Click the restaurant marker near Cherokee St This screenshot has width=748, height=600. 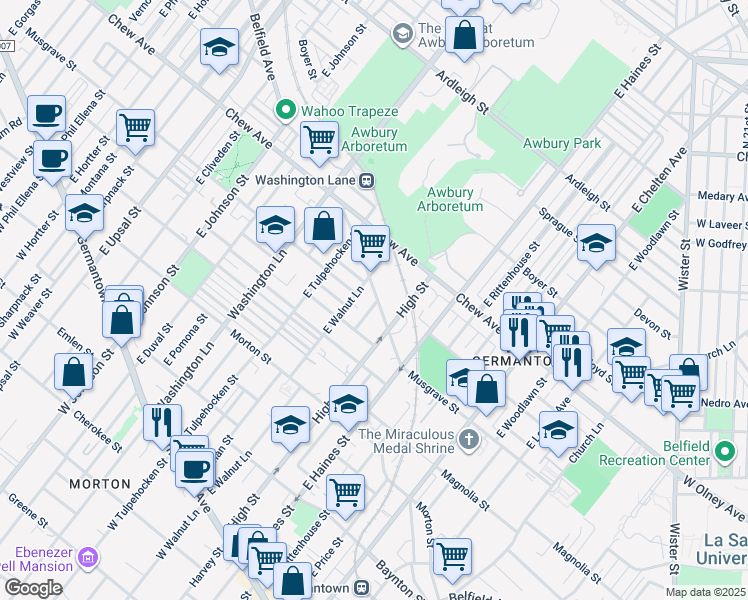pos(163,425)
